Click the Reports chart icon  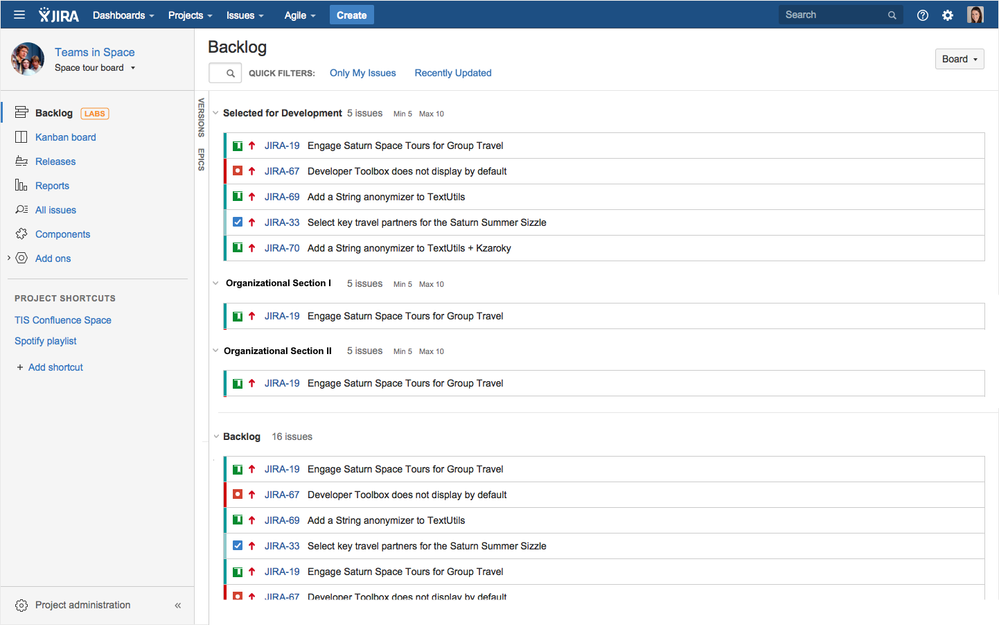pyautogui.click(x=21, y=185)
